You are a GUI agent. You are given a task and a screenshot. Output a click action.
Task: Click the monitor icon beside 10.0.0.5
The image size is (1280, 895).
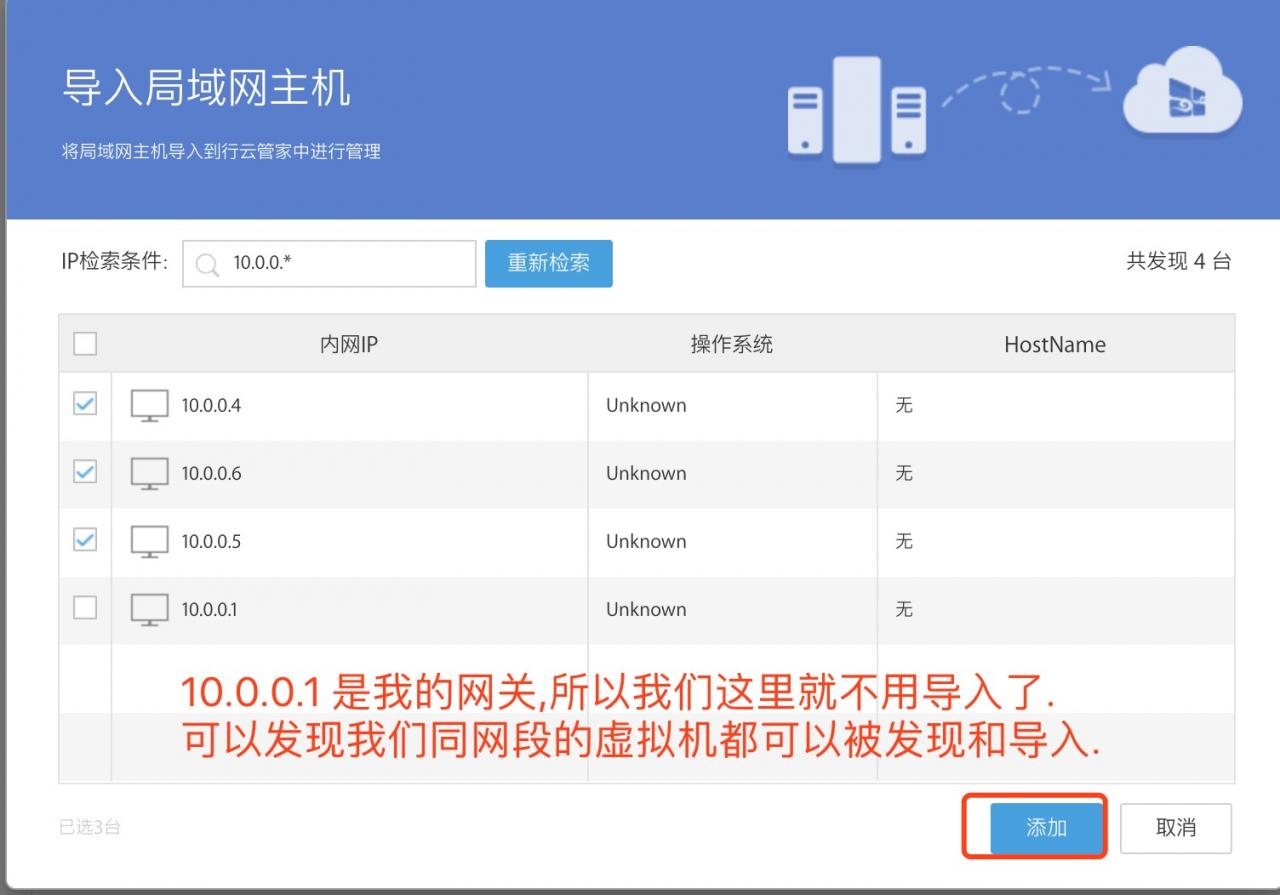click(149, 542)
